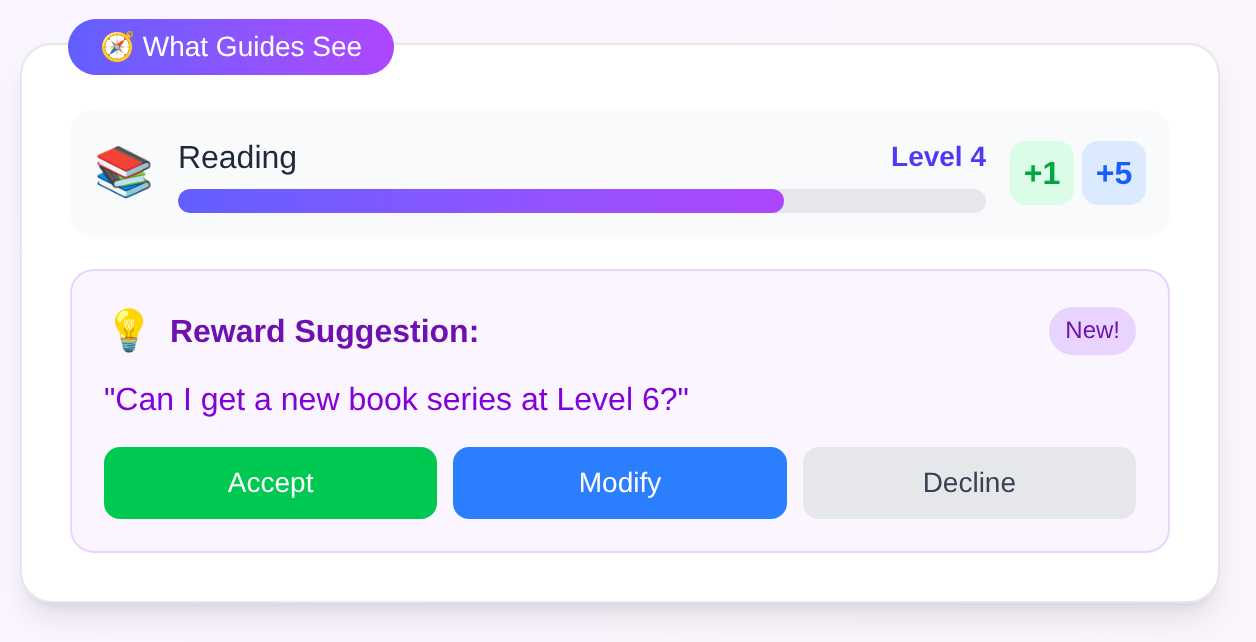Modify the reward suggestion
The width and height of the screenshot is (1256, 642).
[619, 483]
